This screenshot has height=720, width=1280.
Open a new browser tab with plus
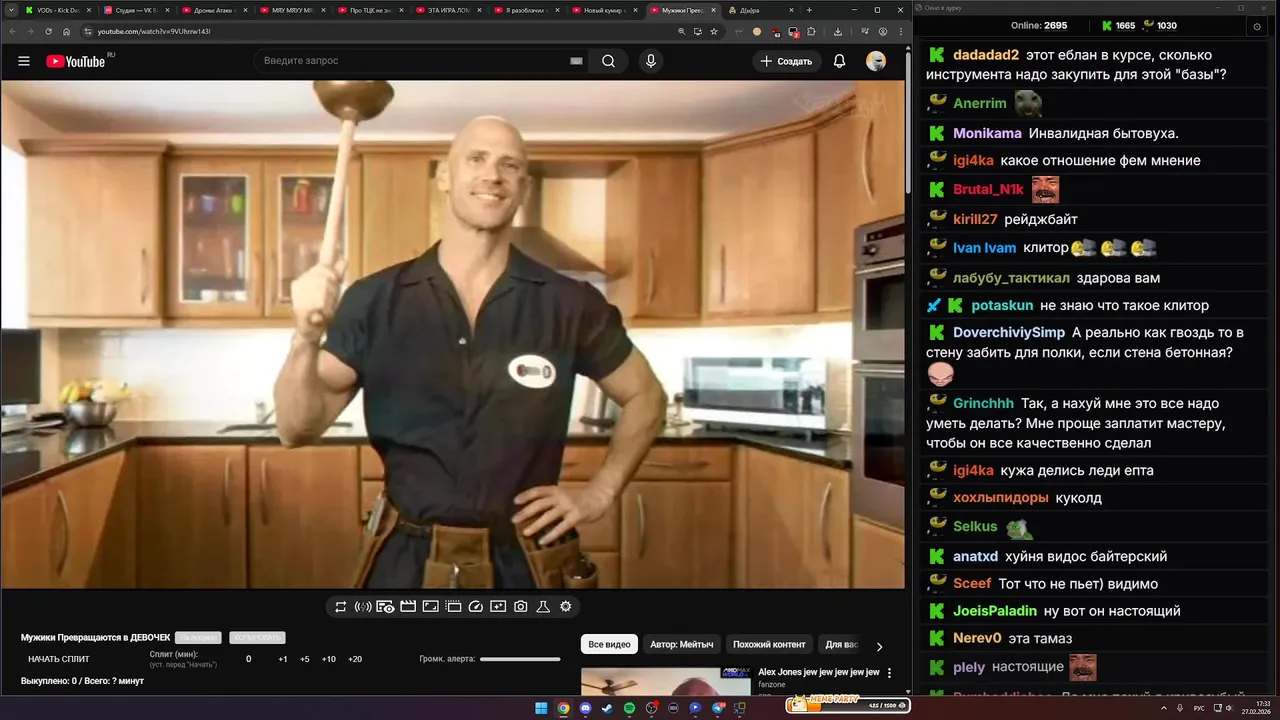809,10
